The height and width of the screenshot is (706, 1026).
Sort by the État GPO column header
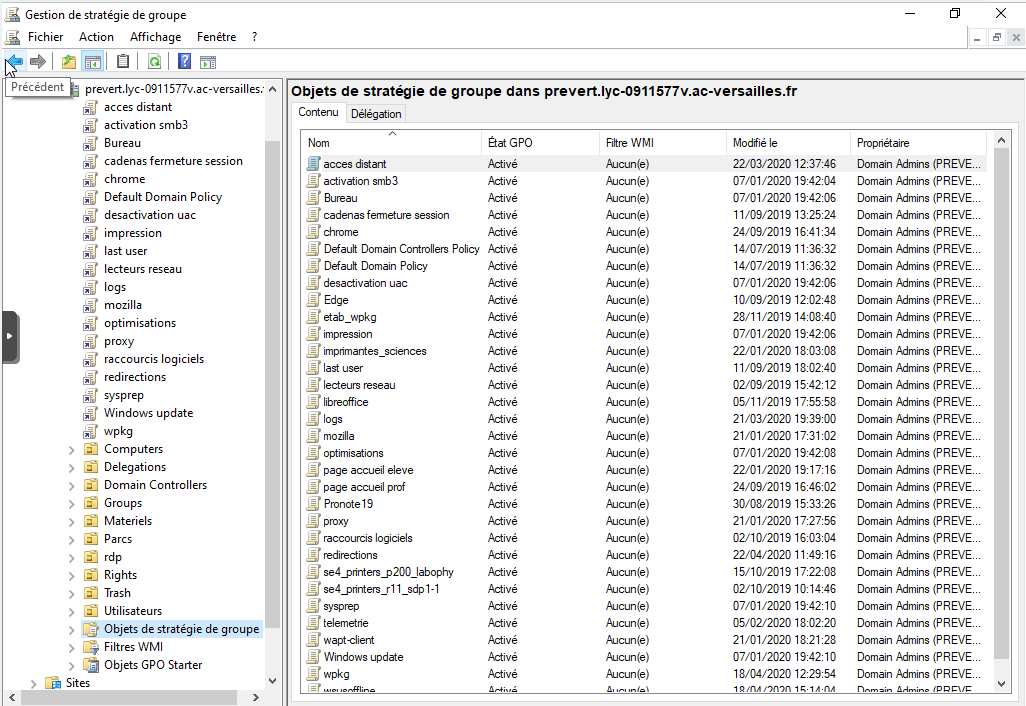[540, 143]
